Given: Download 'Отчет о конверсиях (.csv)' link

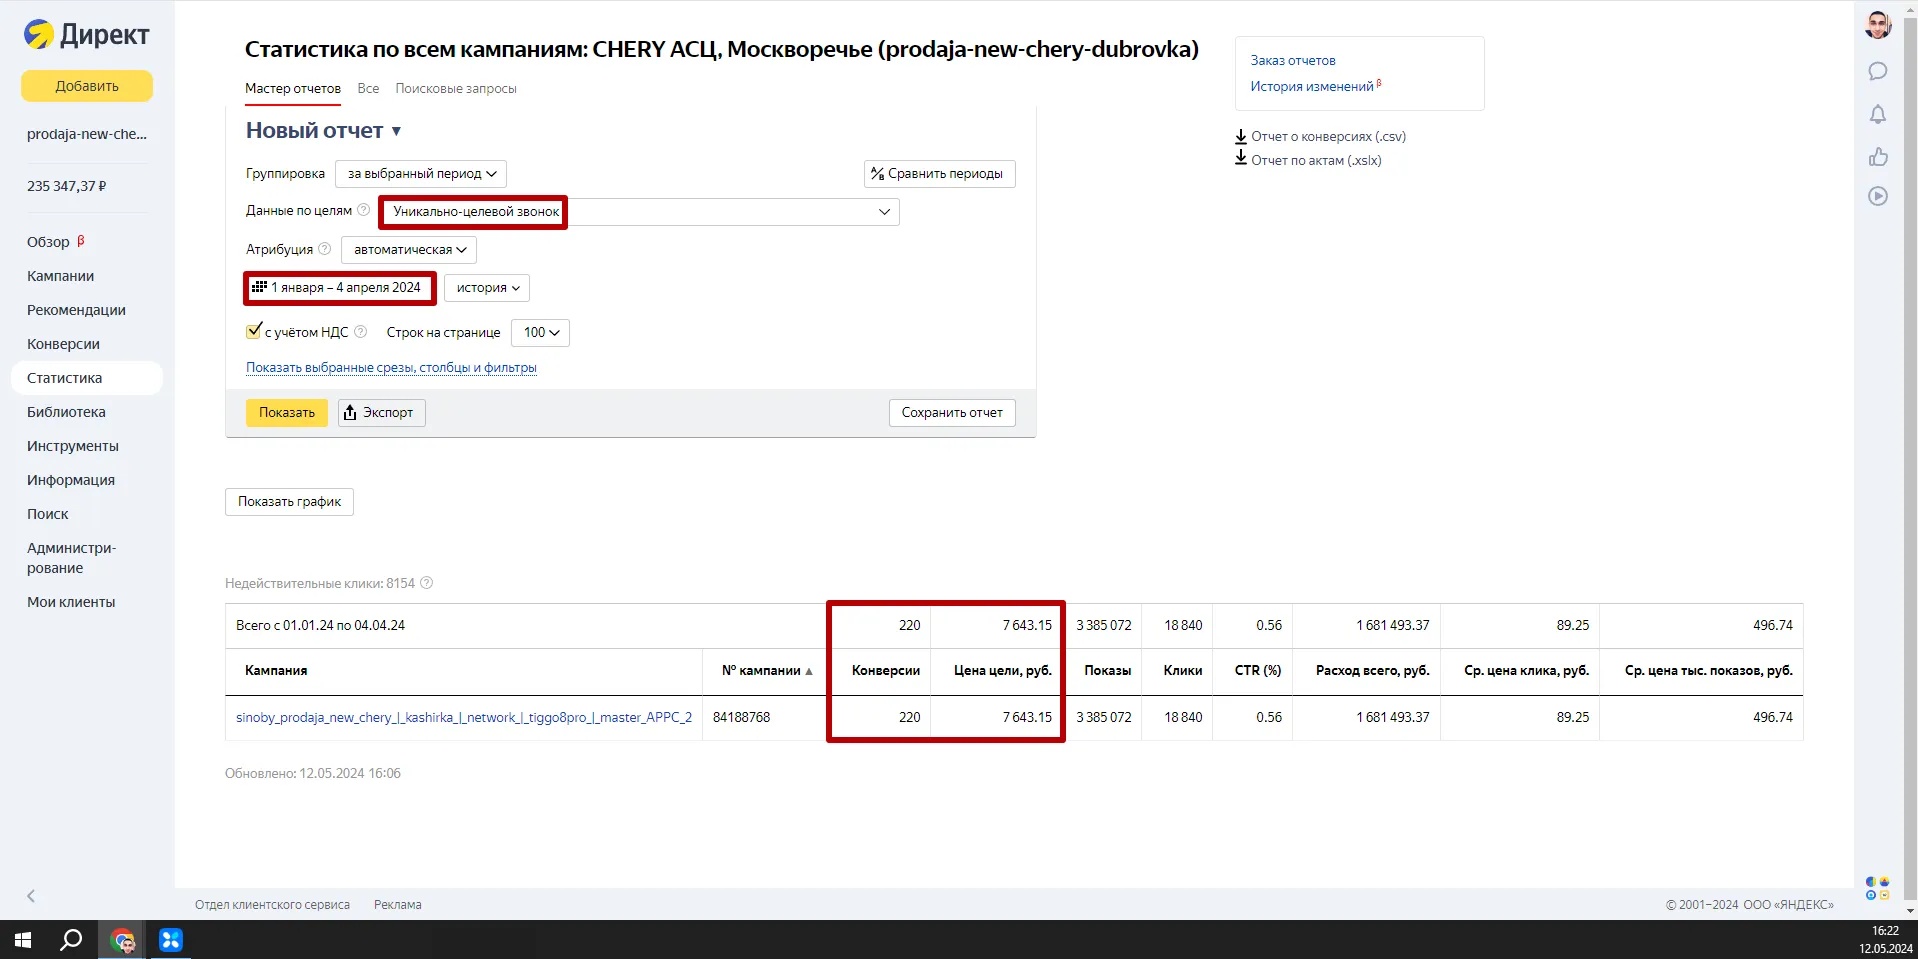Looking at the screenshot, I should pos(1327,137).
